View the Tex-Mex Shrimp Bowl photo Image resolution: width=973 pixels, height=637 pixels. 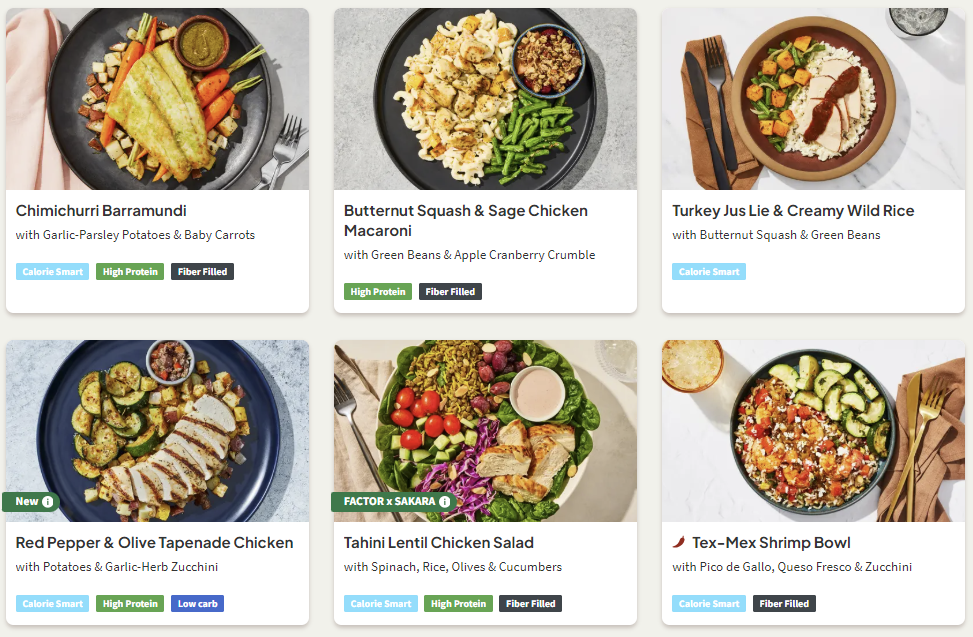pyautogui.click(x=813, y=431)
